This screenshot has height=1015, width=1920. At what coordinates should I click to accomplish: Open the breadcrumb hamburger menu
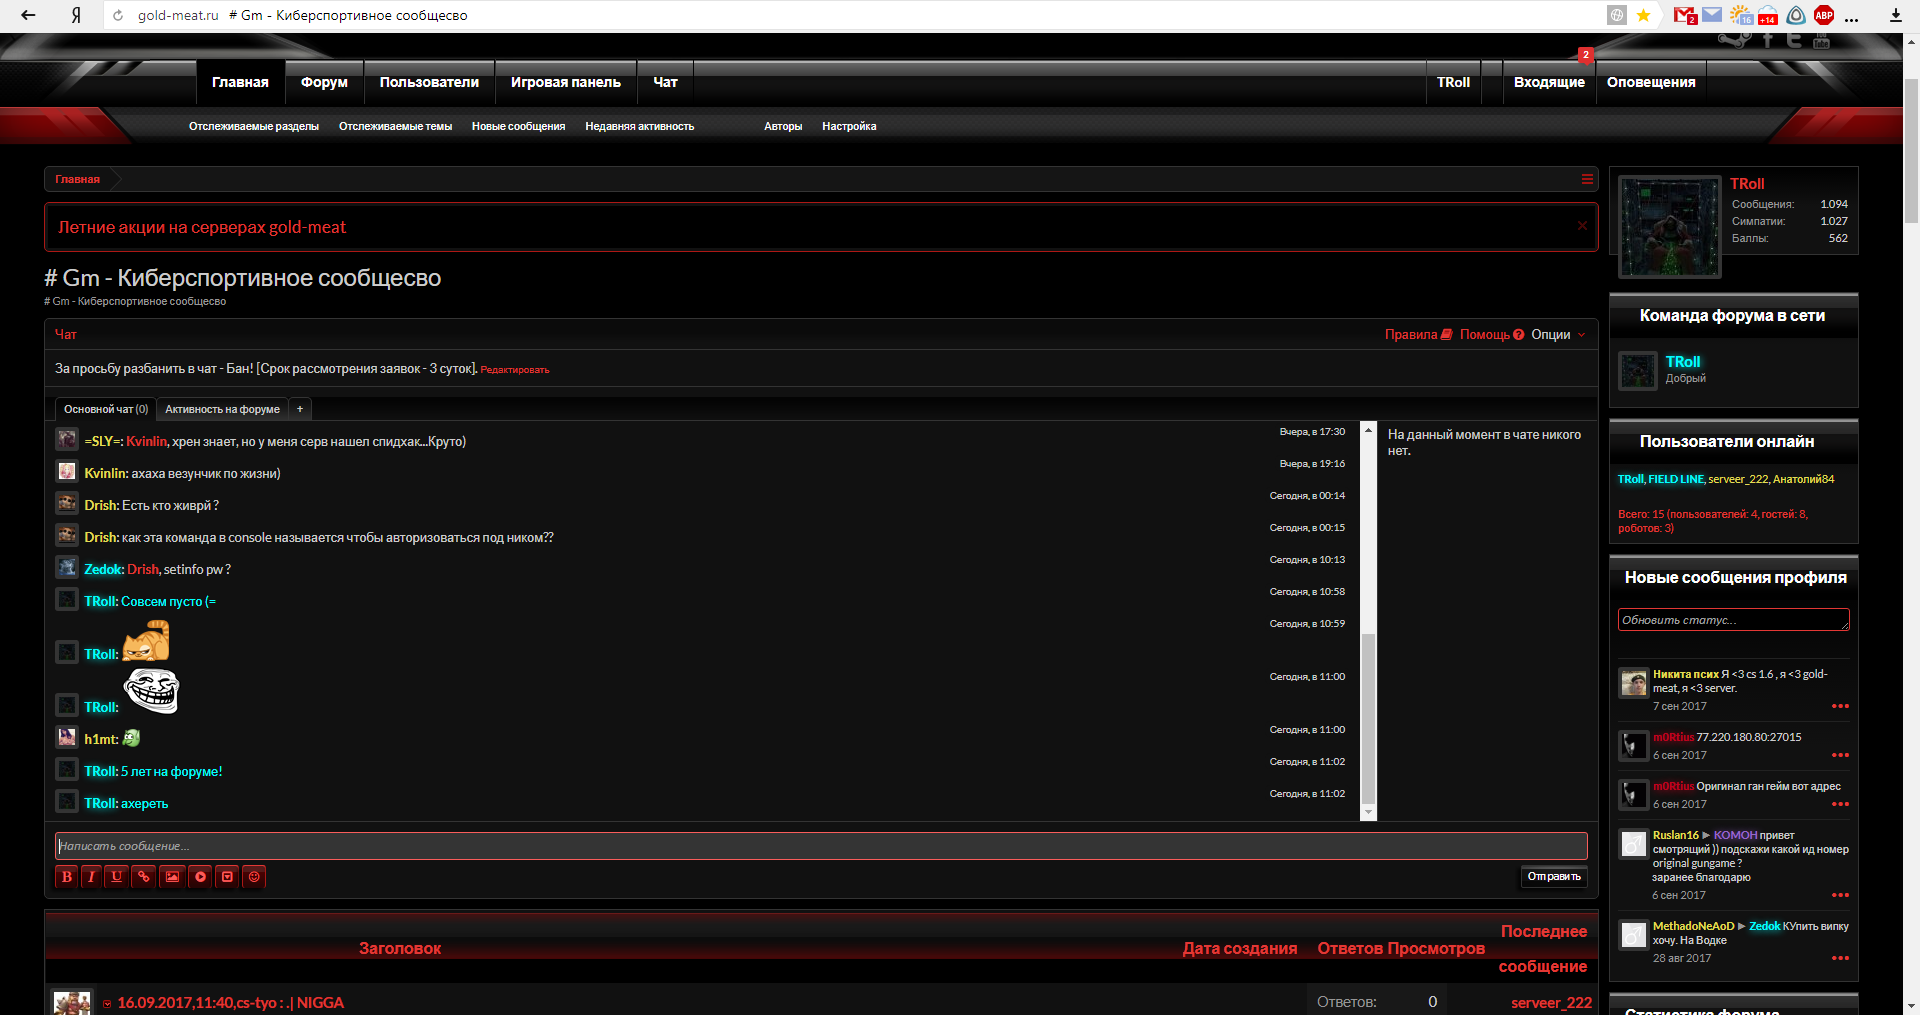pos(1587,179)
